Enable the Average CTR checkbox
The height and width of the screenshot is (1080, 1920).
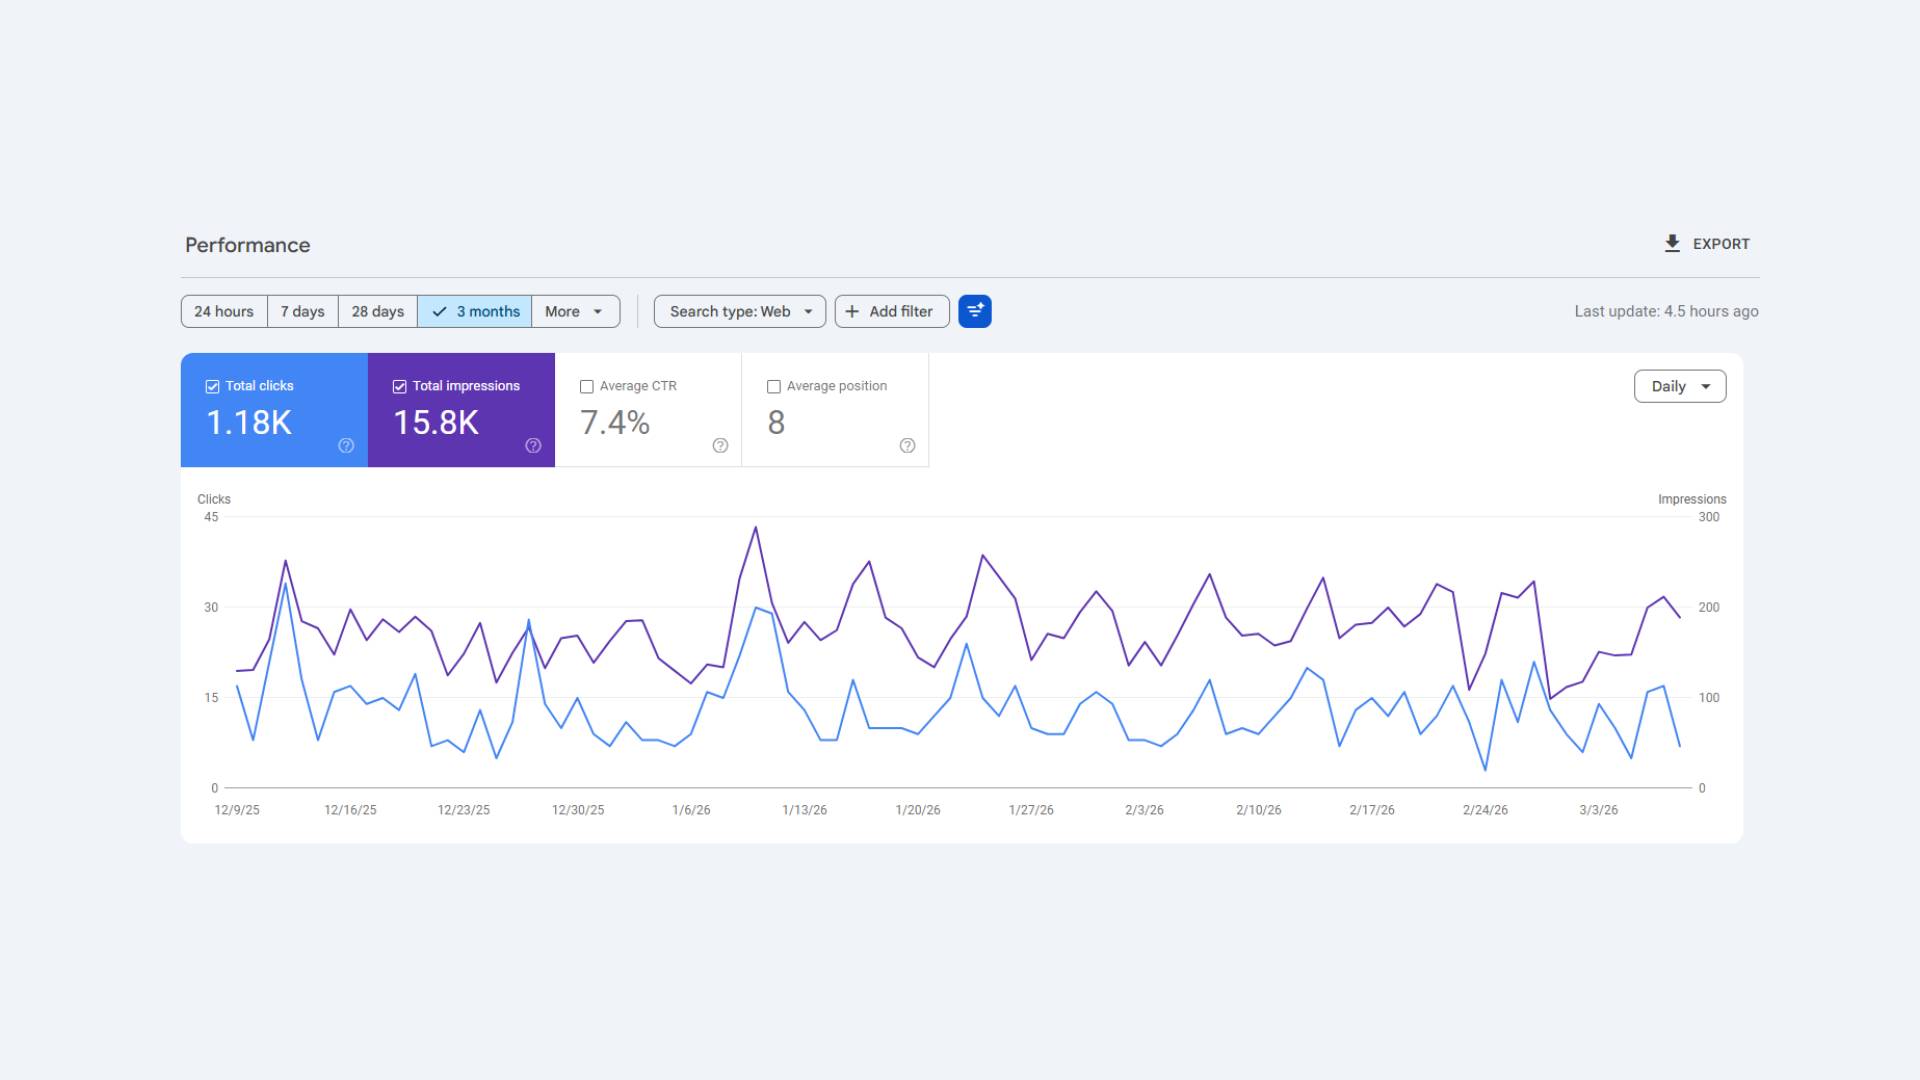coord(587,386)
